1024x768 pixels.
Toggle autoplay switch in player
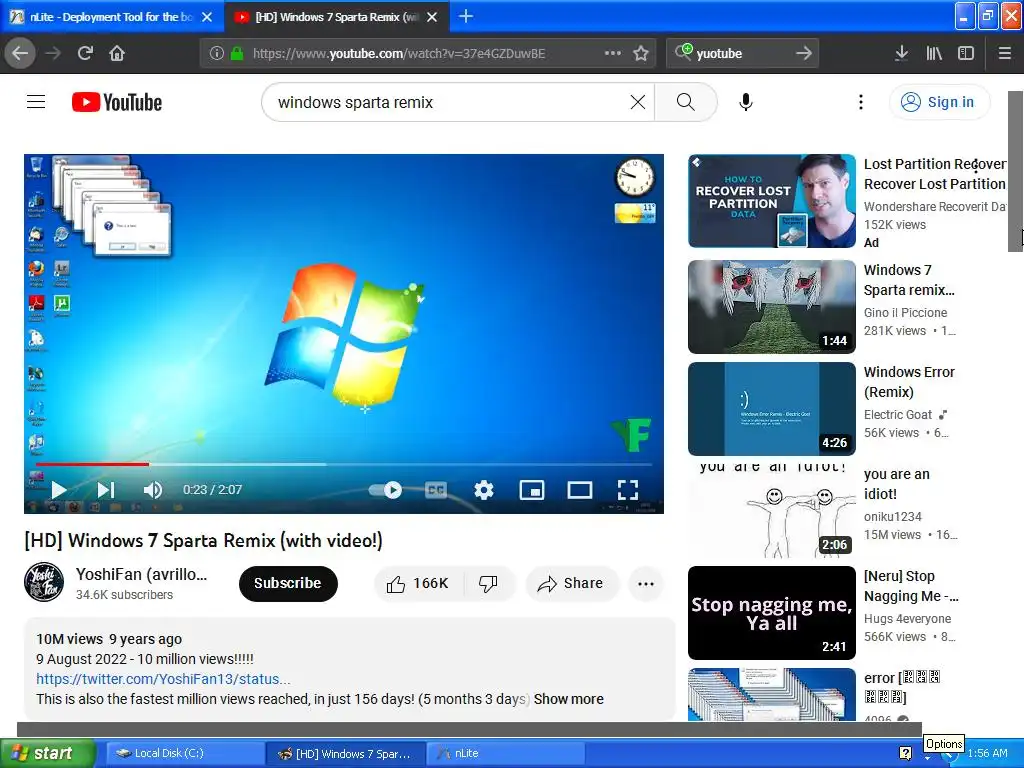[x=385, y=490]
